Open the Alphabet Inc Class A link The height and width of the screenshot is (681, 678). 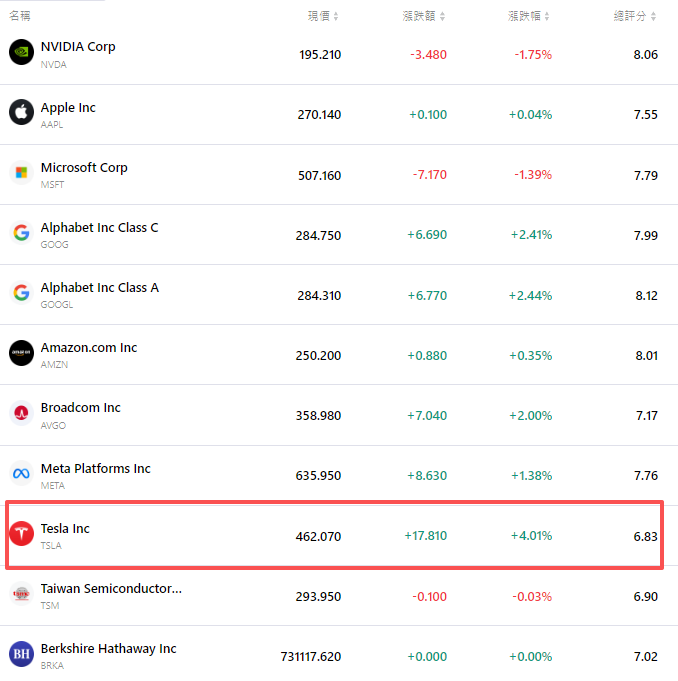click(99, 287)
